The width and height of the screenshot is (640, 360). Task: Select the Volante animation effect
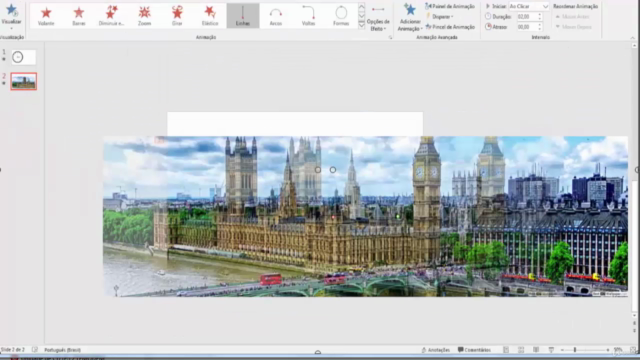tap(46, 16)
